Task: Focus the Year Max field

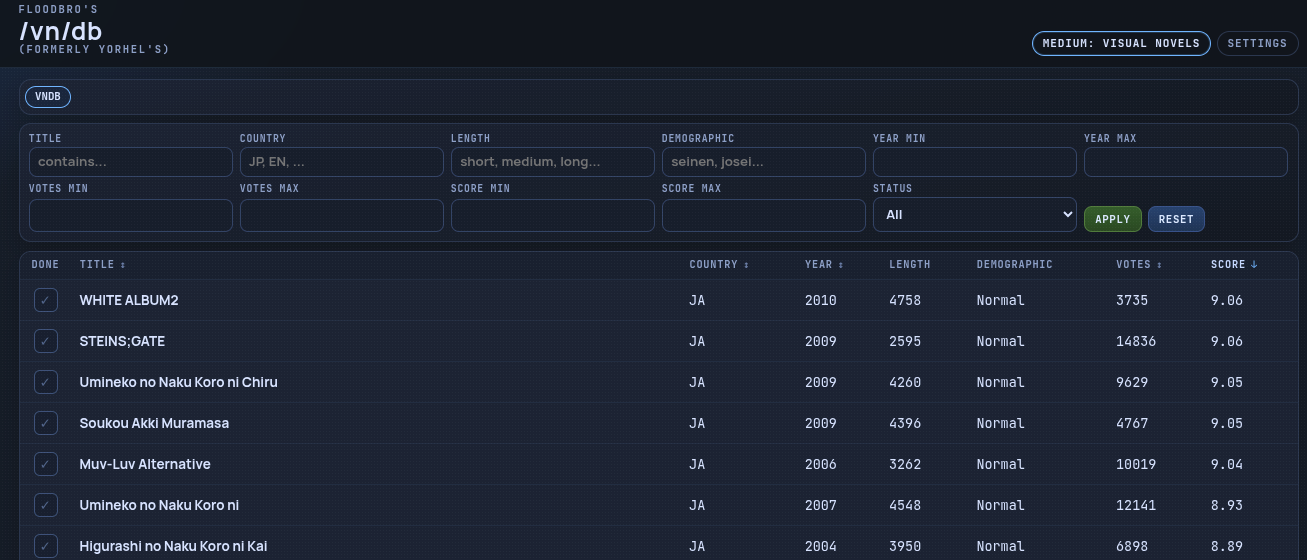Action: click(1186, 162)
